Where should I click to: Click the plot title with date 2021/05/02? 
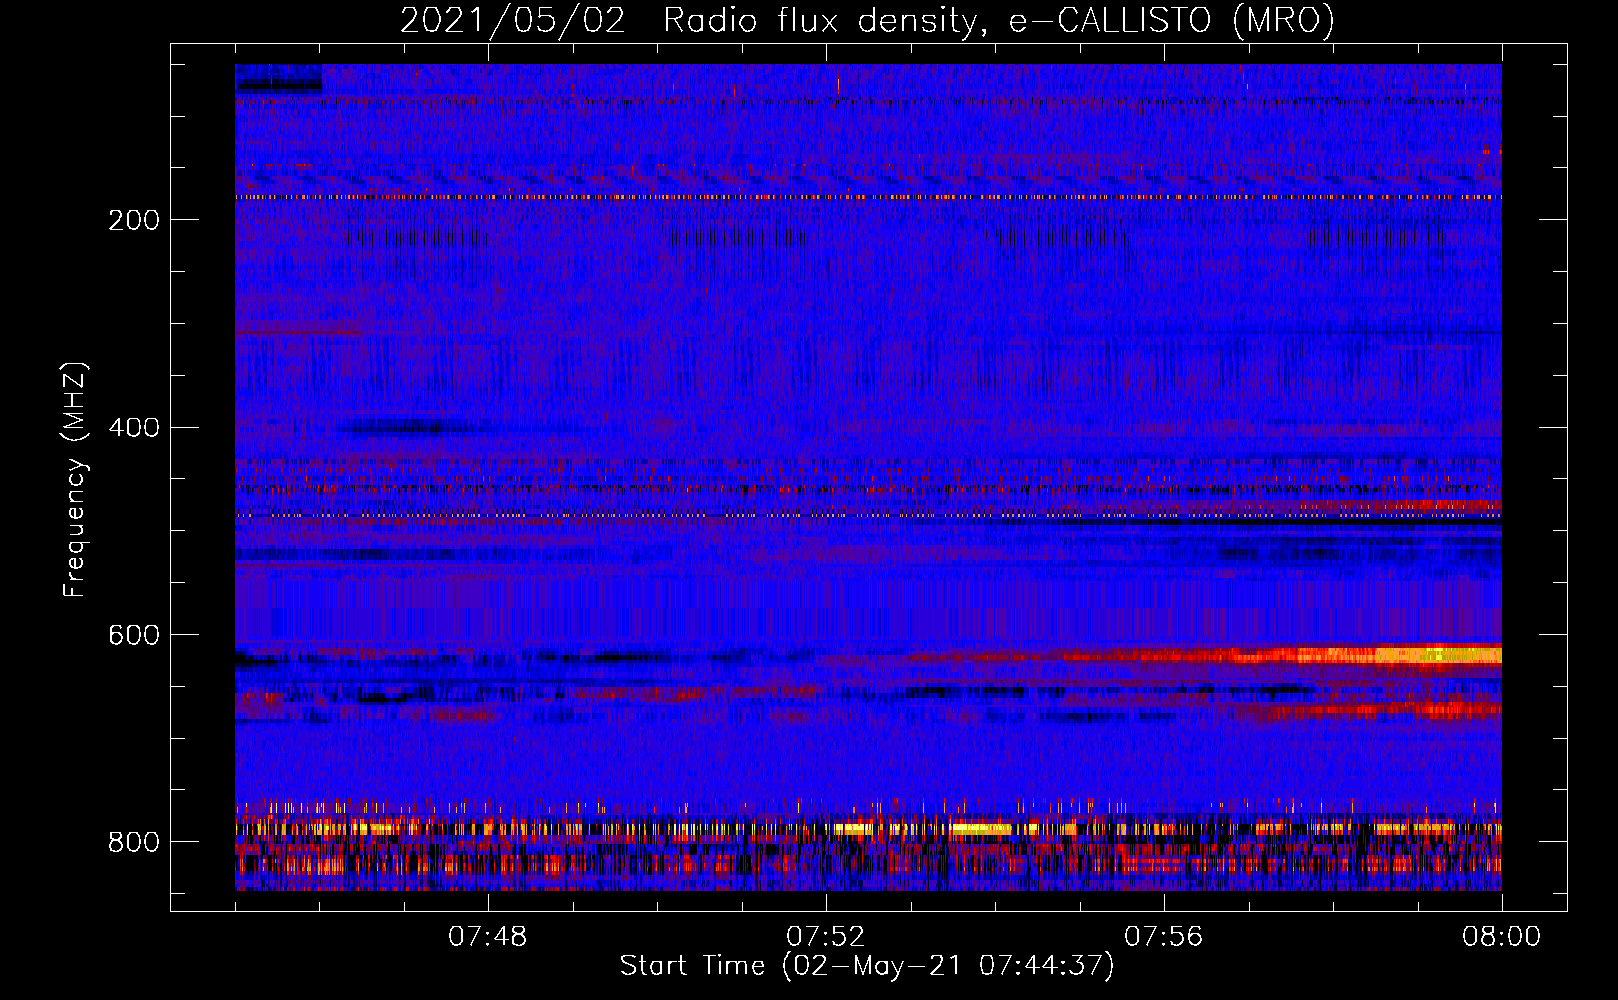[867, 20]
